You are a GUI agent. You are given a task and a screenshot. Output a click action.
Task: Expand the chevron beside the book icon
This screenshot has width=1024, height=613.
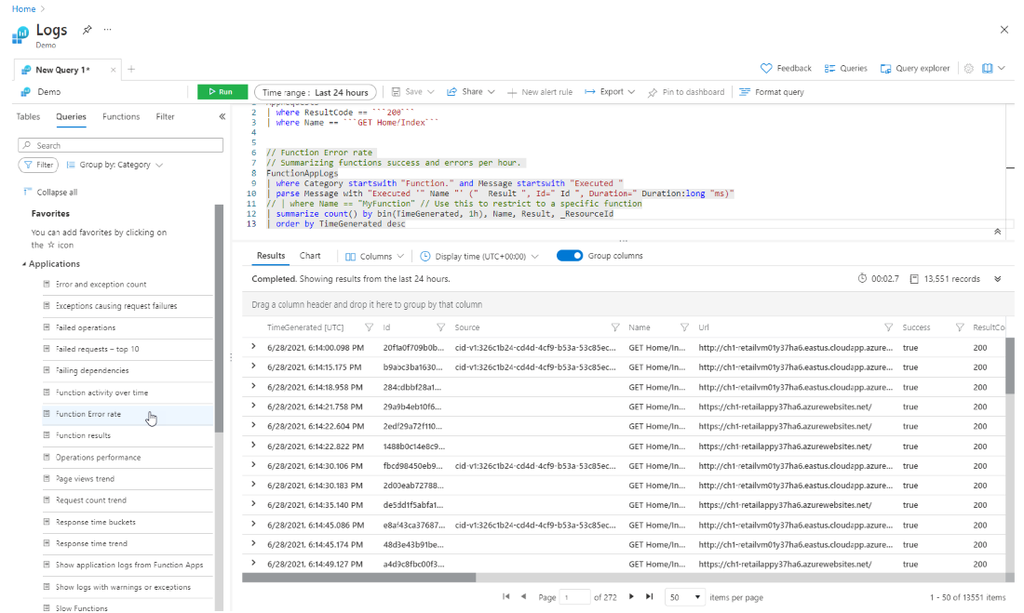pyautogui.click(x=1002, y=68)
